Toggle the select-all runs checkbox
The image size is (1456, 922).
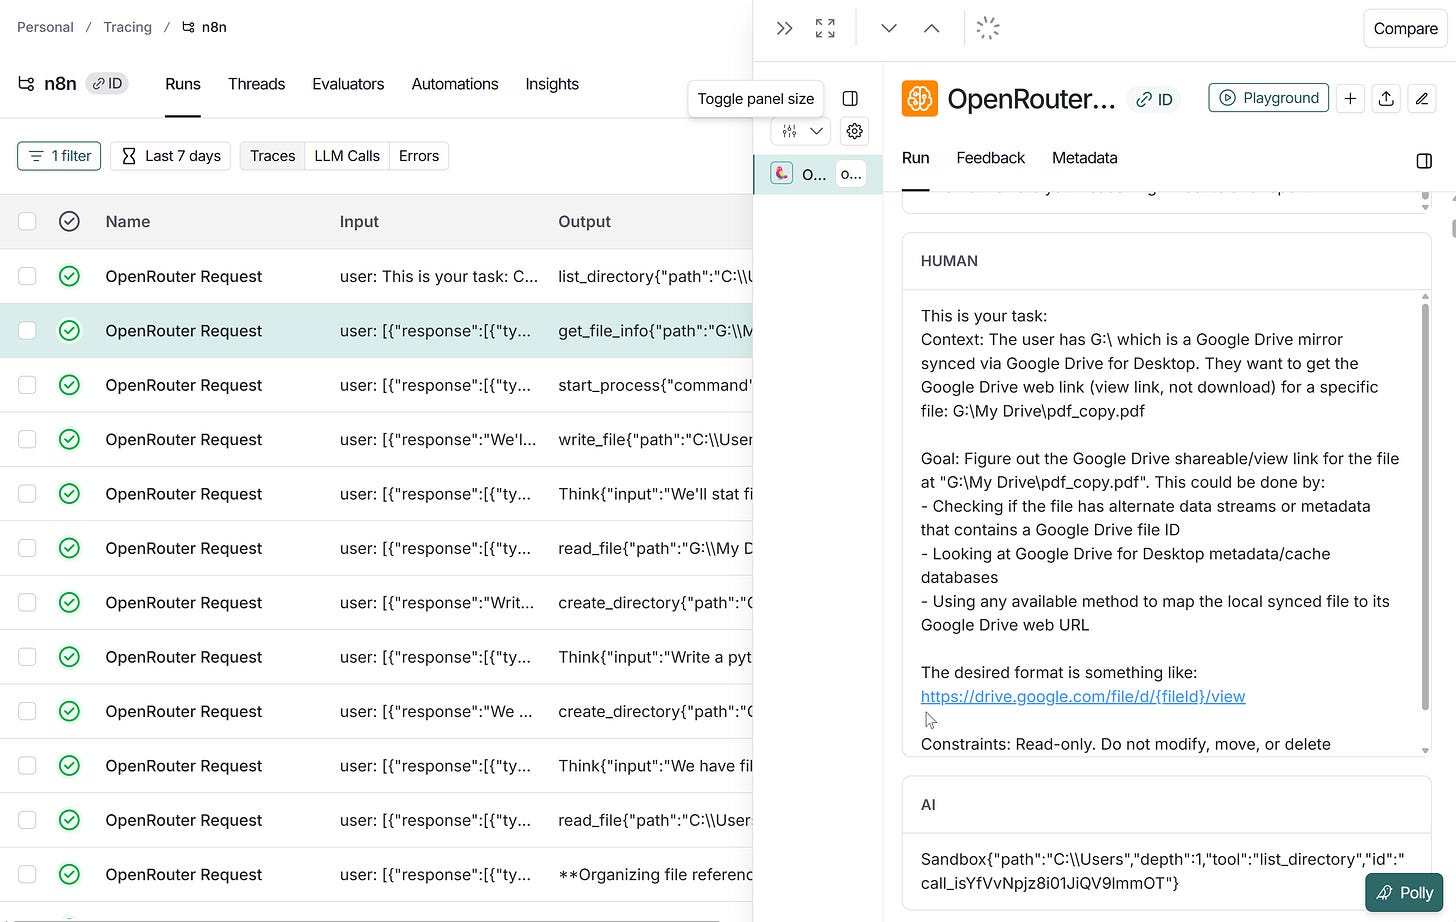coord(27,221)
